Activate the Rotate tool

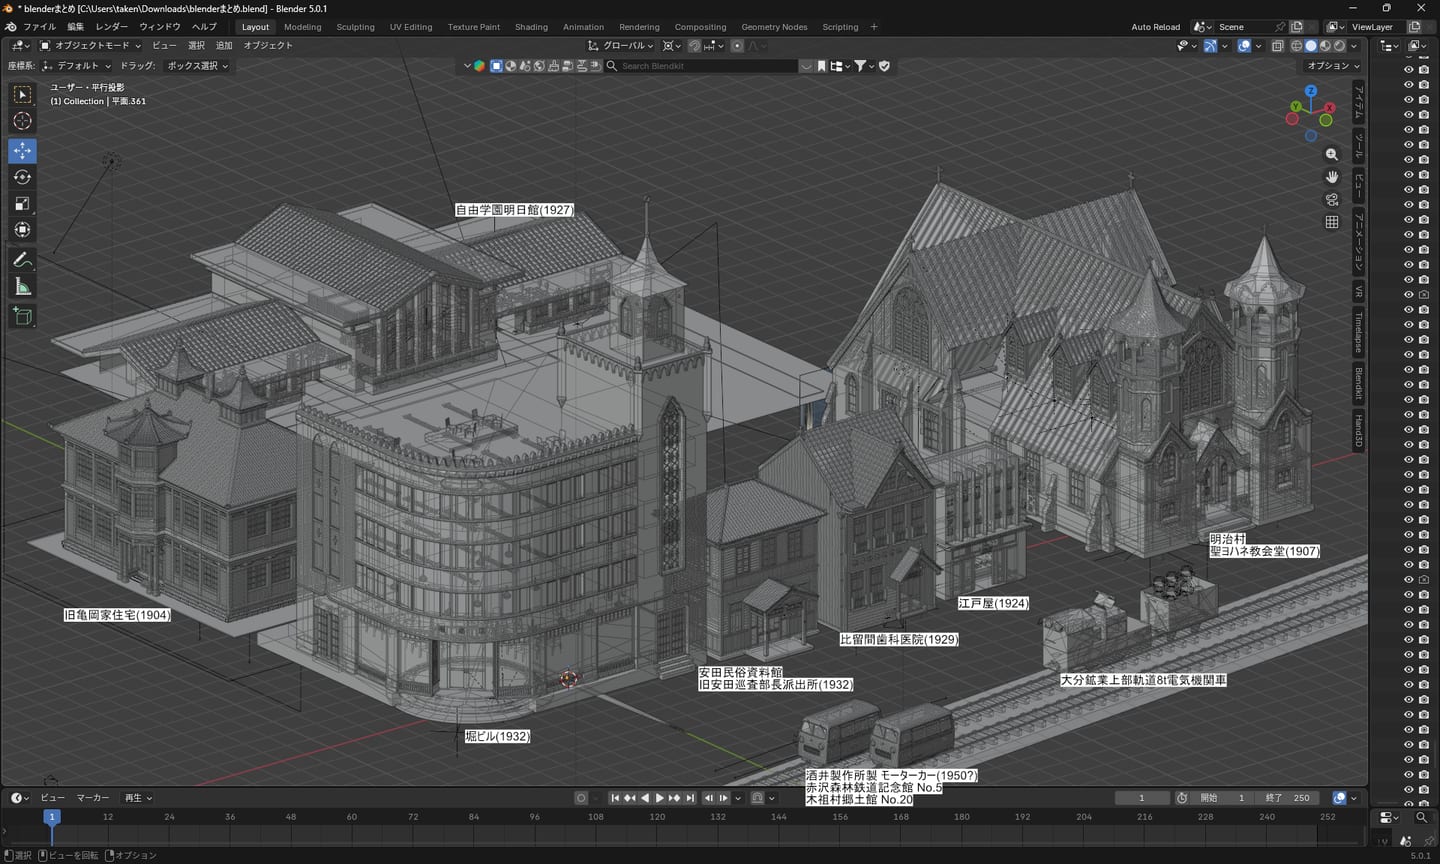click(x=22, y=177)
